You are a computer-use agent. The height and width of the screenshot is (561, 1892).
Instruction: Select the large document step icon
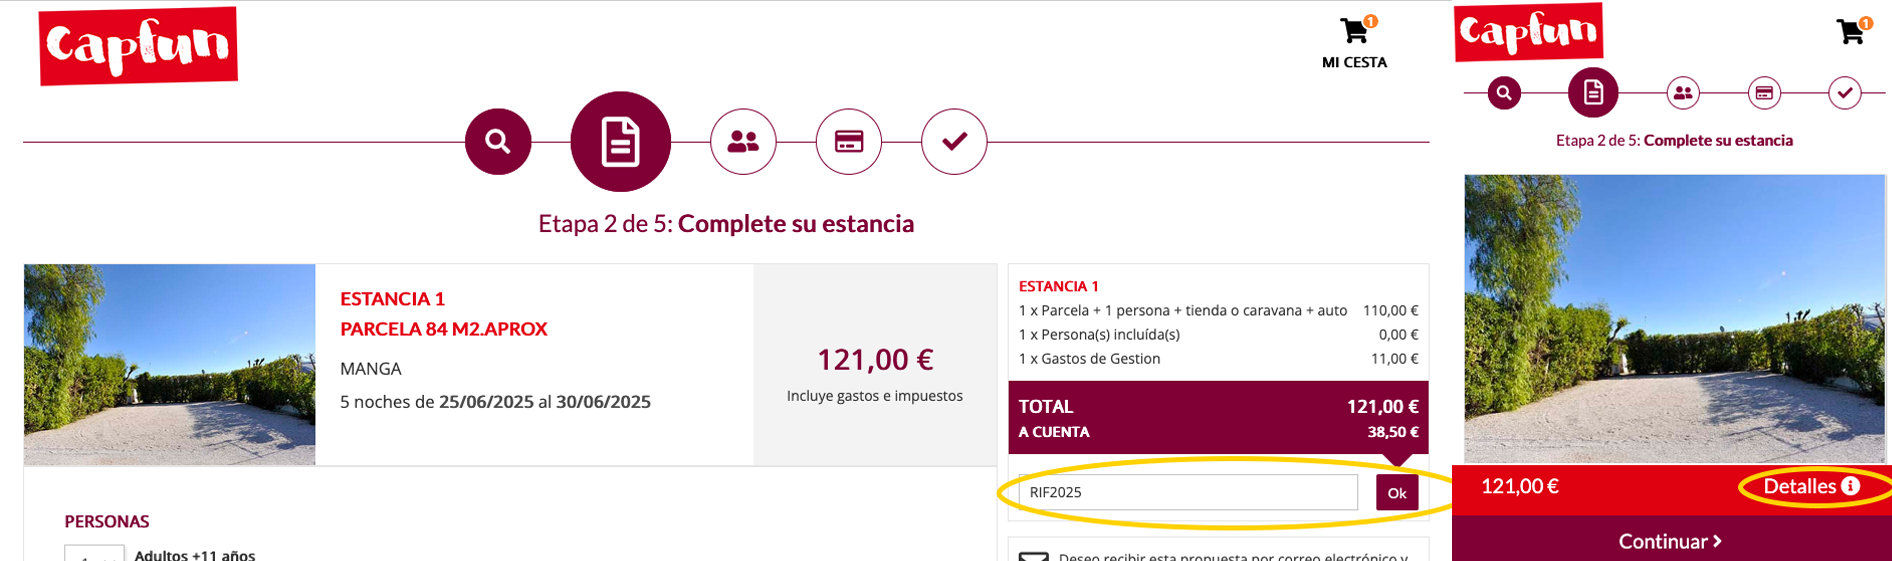click(x=620, y=141)
